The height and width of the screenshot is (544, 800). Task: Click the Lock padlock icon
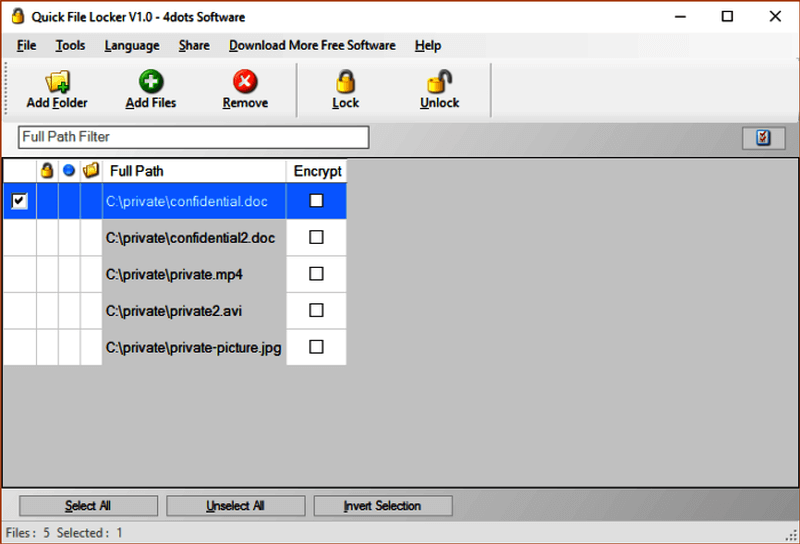345,82
